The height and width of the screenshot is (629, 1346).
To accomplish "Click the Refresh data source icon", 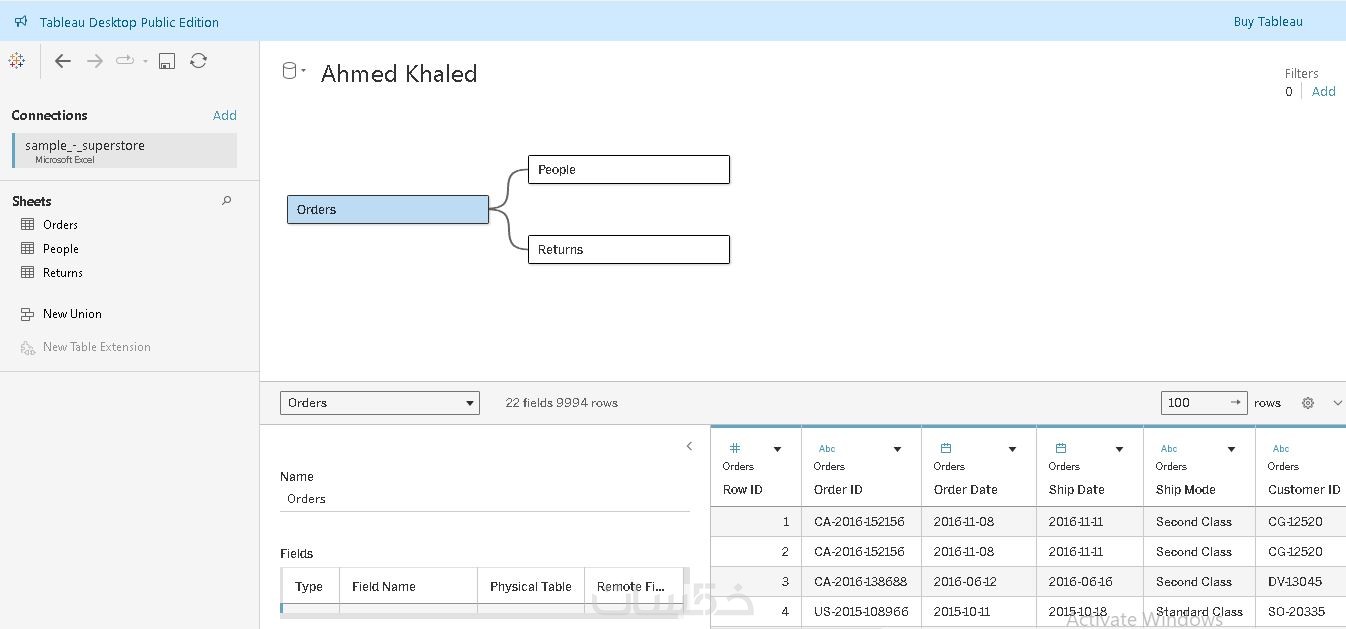I will coord(199,61).
